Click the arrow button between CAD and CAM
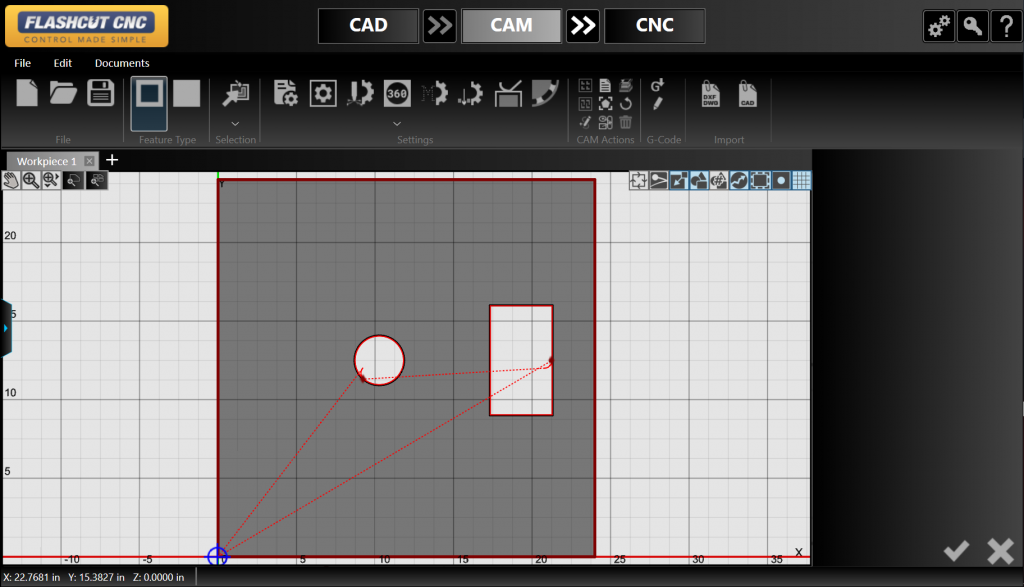The image size is (1024, 587). [440, 25]
